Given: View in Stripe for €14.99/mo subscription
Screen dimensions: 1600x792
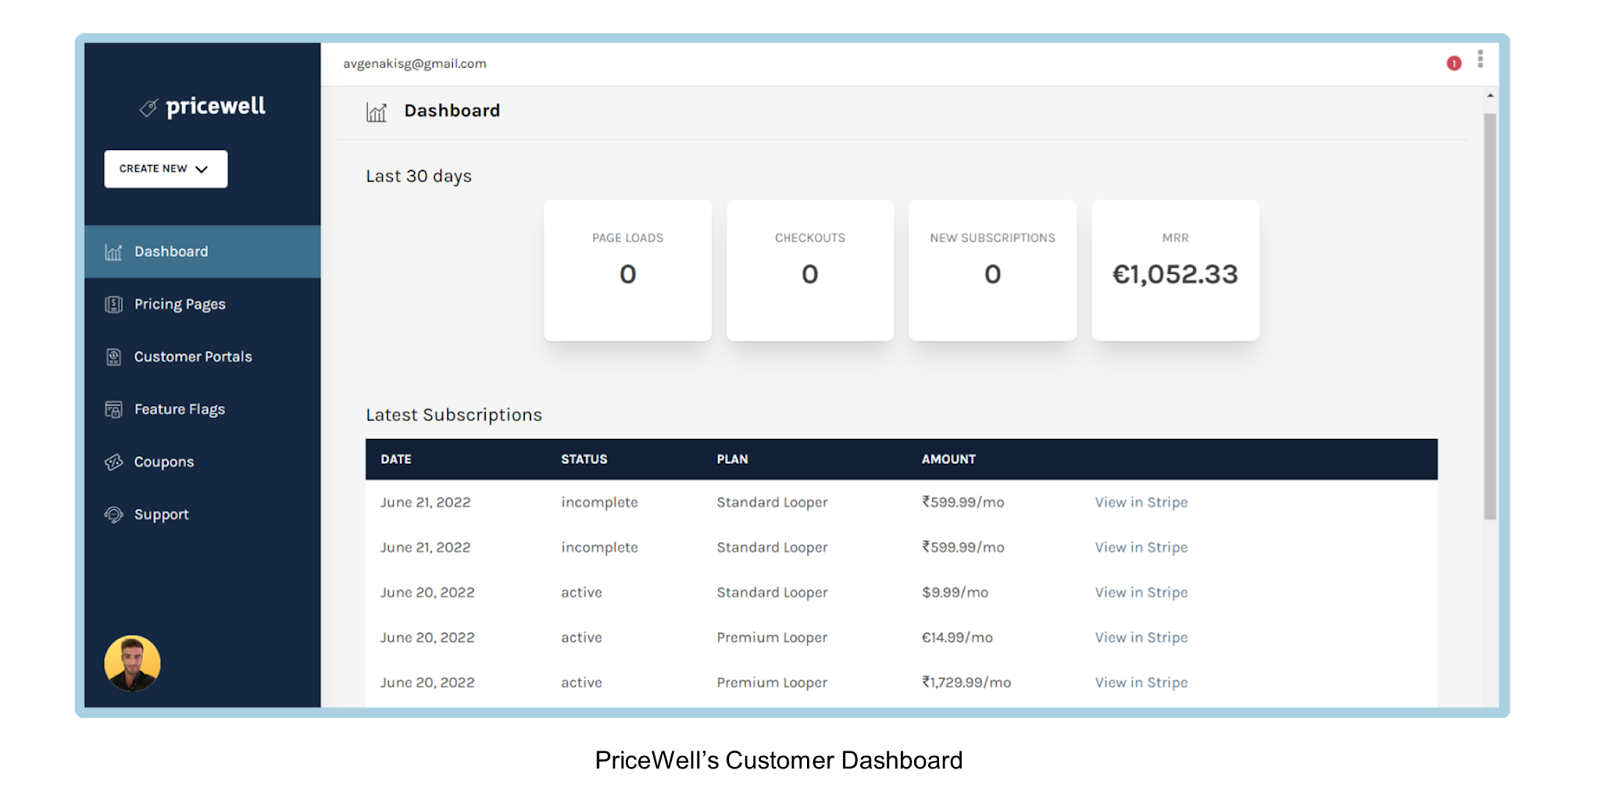Looking at the screenshot, I should click(x=1141, y=637).
